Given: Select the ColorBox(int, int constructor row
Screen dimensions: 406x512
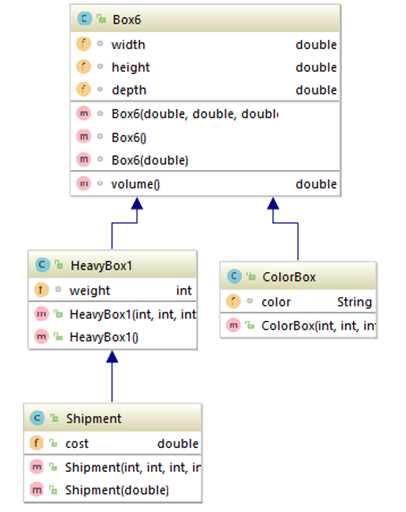Looking at the screenshot, I should [298, 325].
